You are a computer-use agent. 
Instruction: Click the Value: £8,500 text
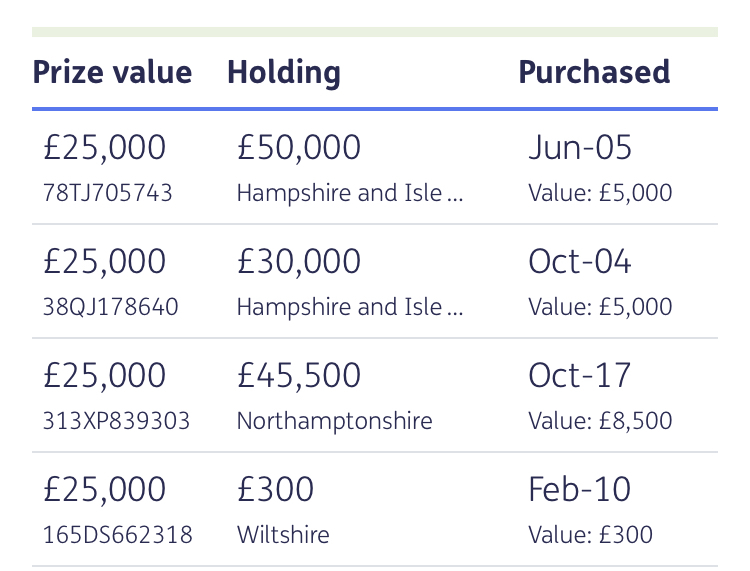600,421
